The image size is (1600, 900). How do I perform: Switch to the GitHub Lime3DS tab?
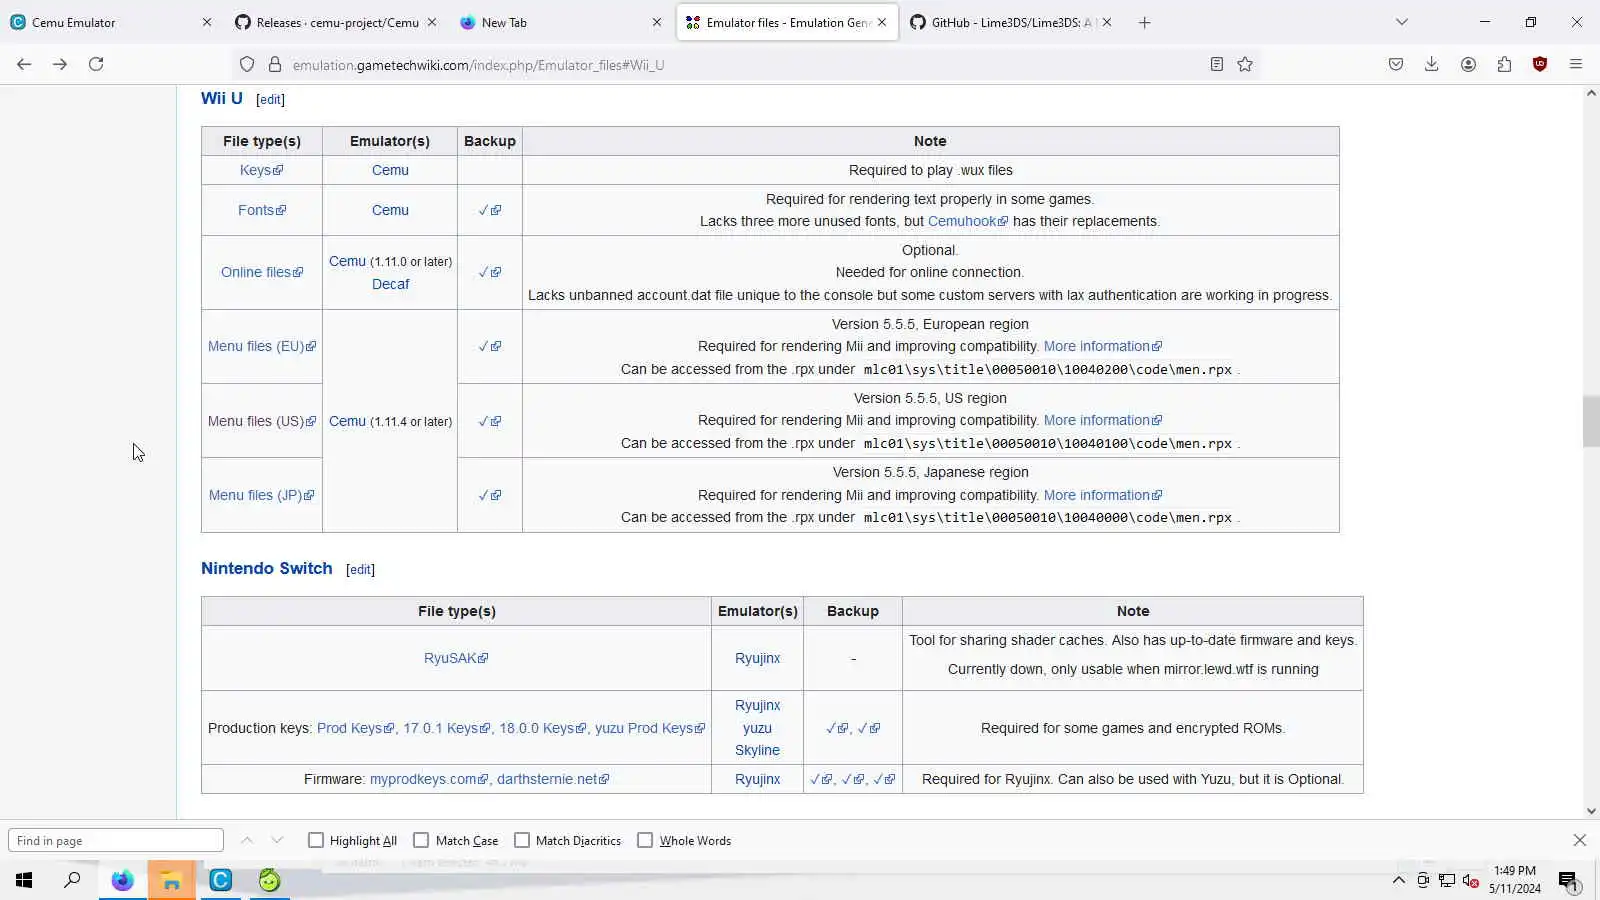tap(1011, 22)
